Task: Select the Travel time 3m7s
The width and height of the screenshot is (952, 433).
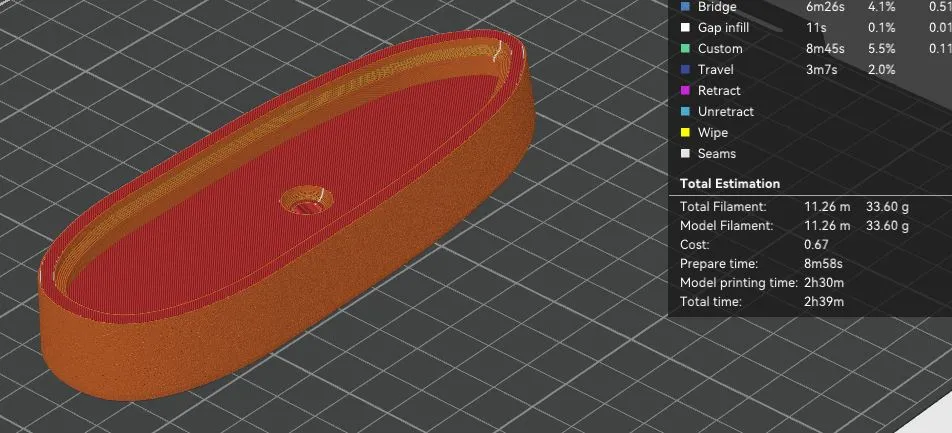Action: click(x=821, y=70)
